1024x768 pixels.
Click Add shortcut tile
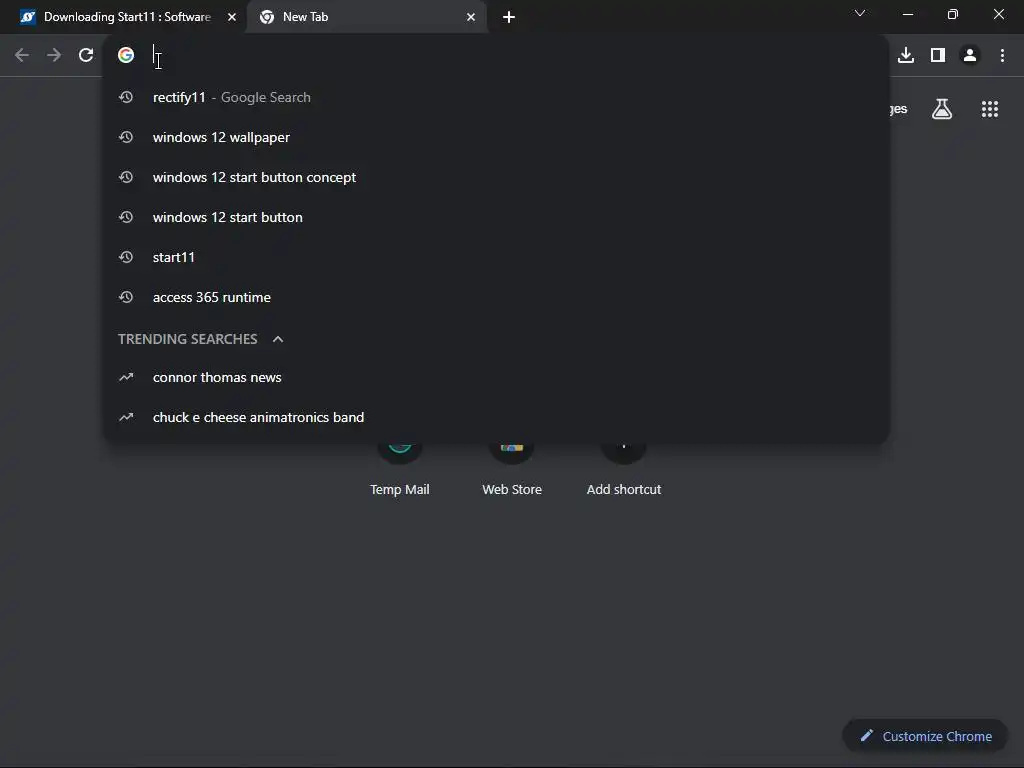pos(624,470)
